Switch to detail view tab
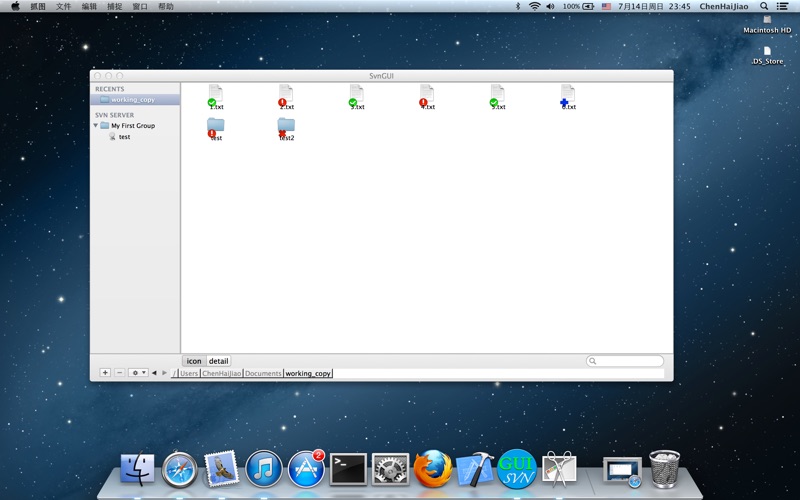The image size is (800, 500). coord(218,361)
